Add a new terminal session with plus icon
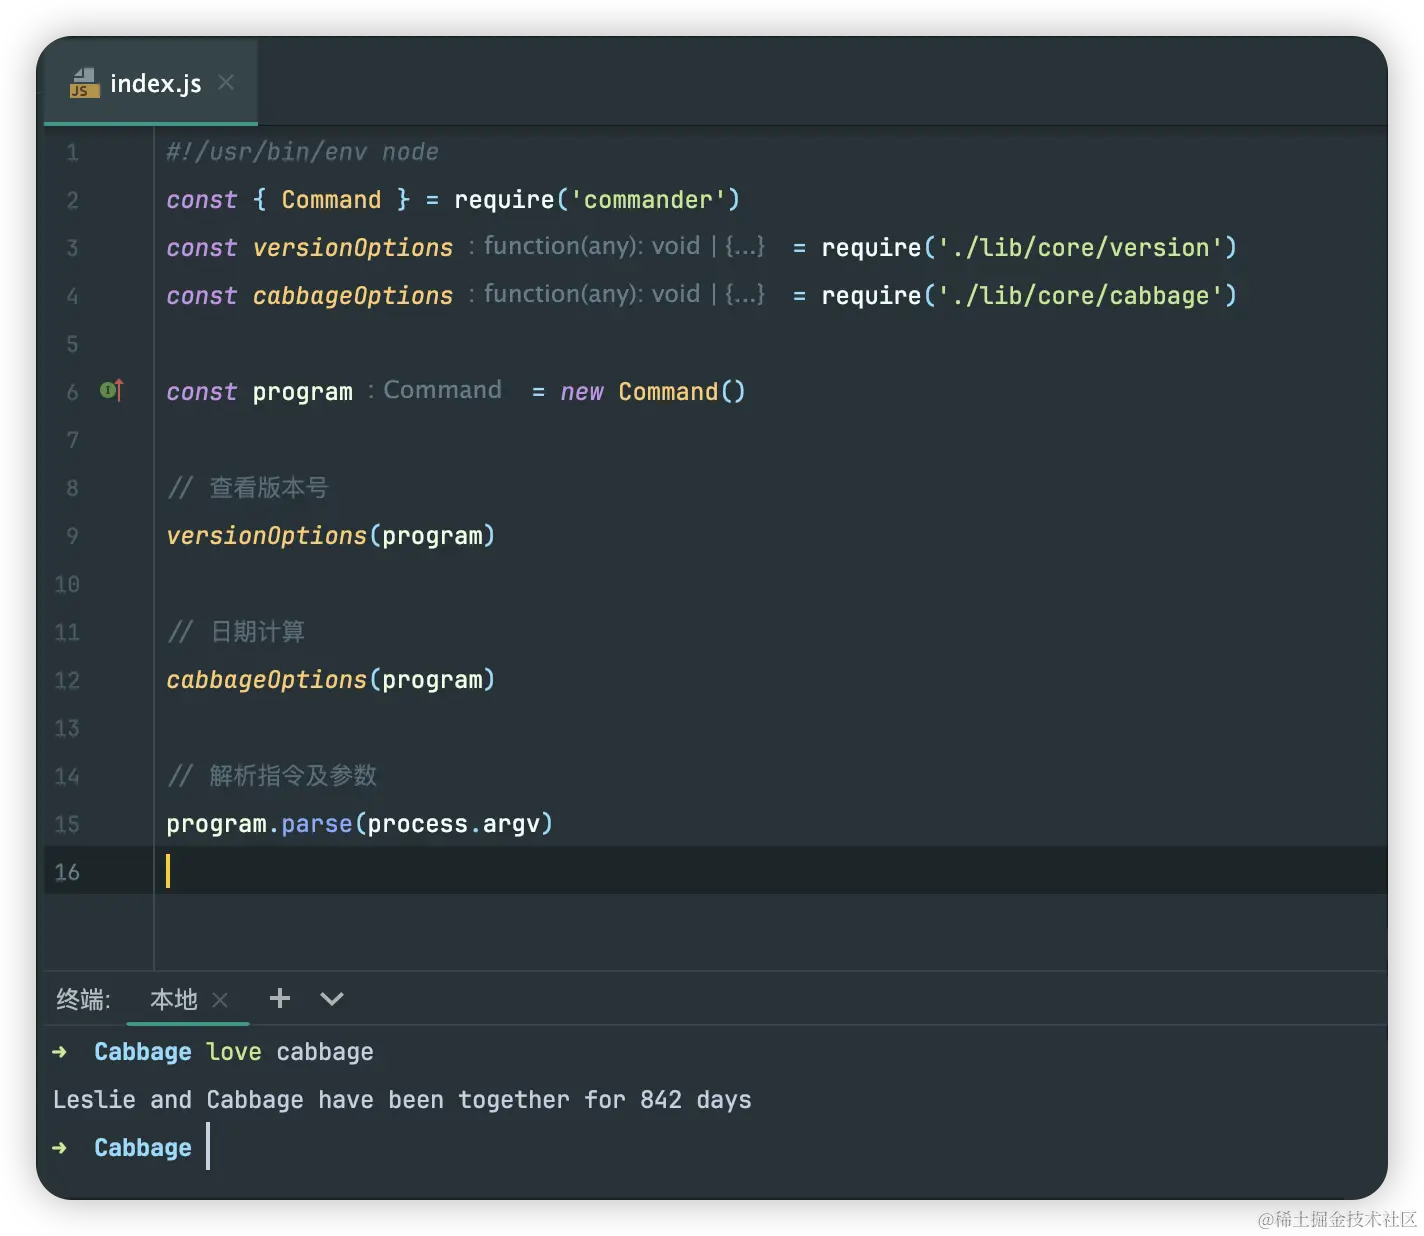This screenshot has height=1236, width=1424. (x=280, y=998)
